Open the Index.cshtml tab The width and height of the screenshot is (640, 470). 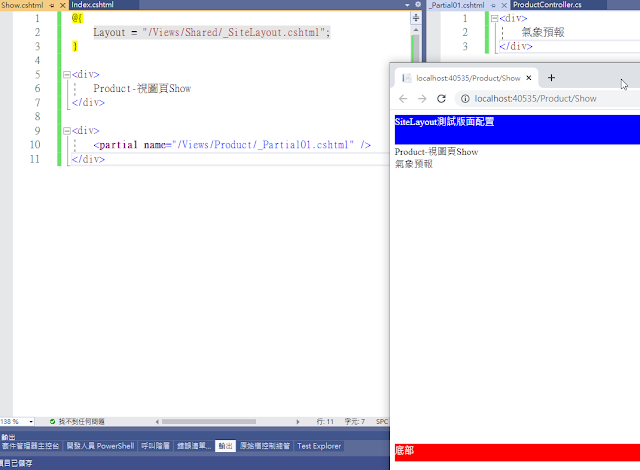(x=93, y=5)
